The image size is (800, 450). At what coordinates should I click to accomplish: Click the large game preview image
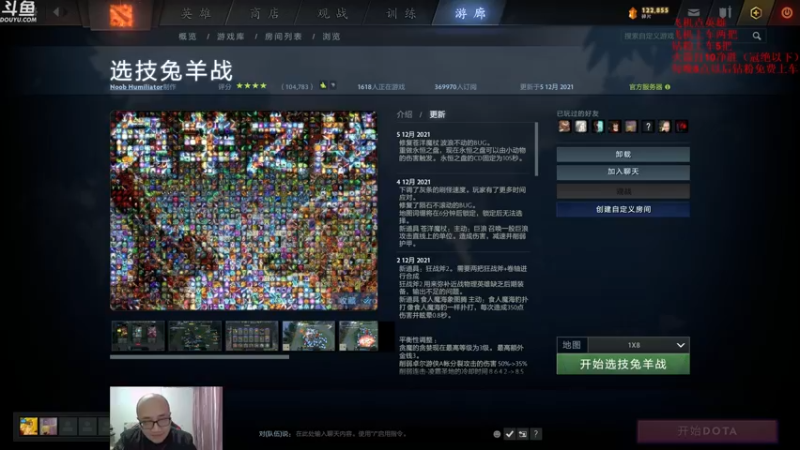[x=244, y=210]
